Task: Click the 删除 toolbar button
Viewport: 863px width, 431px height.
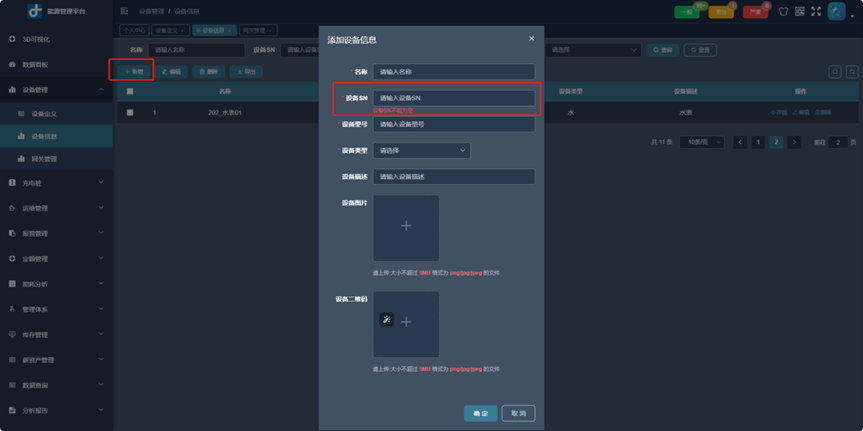Action: (209, 72)
